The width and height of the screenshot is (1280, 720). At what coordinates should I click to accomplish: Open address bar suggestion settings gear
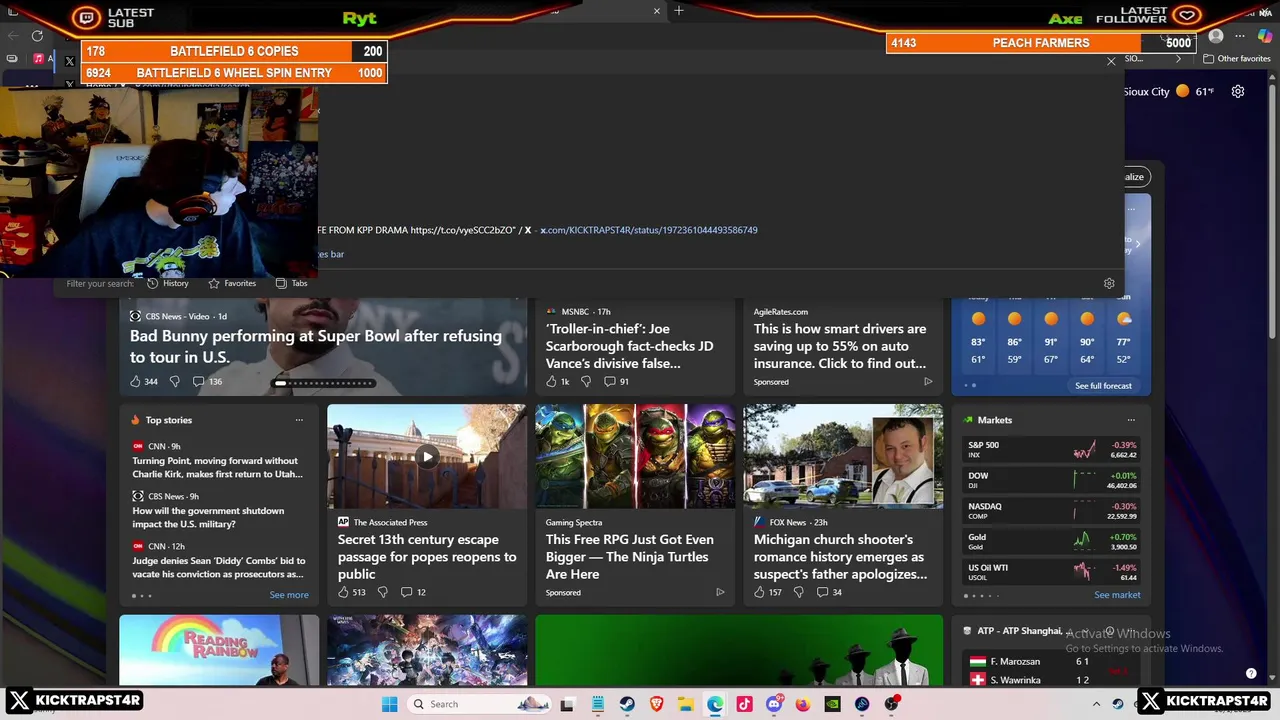1109,283
